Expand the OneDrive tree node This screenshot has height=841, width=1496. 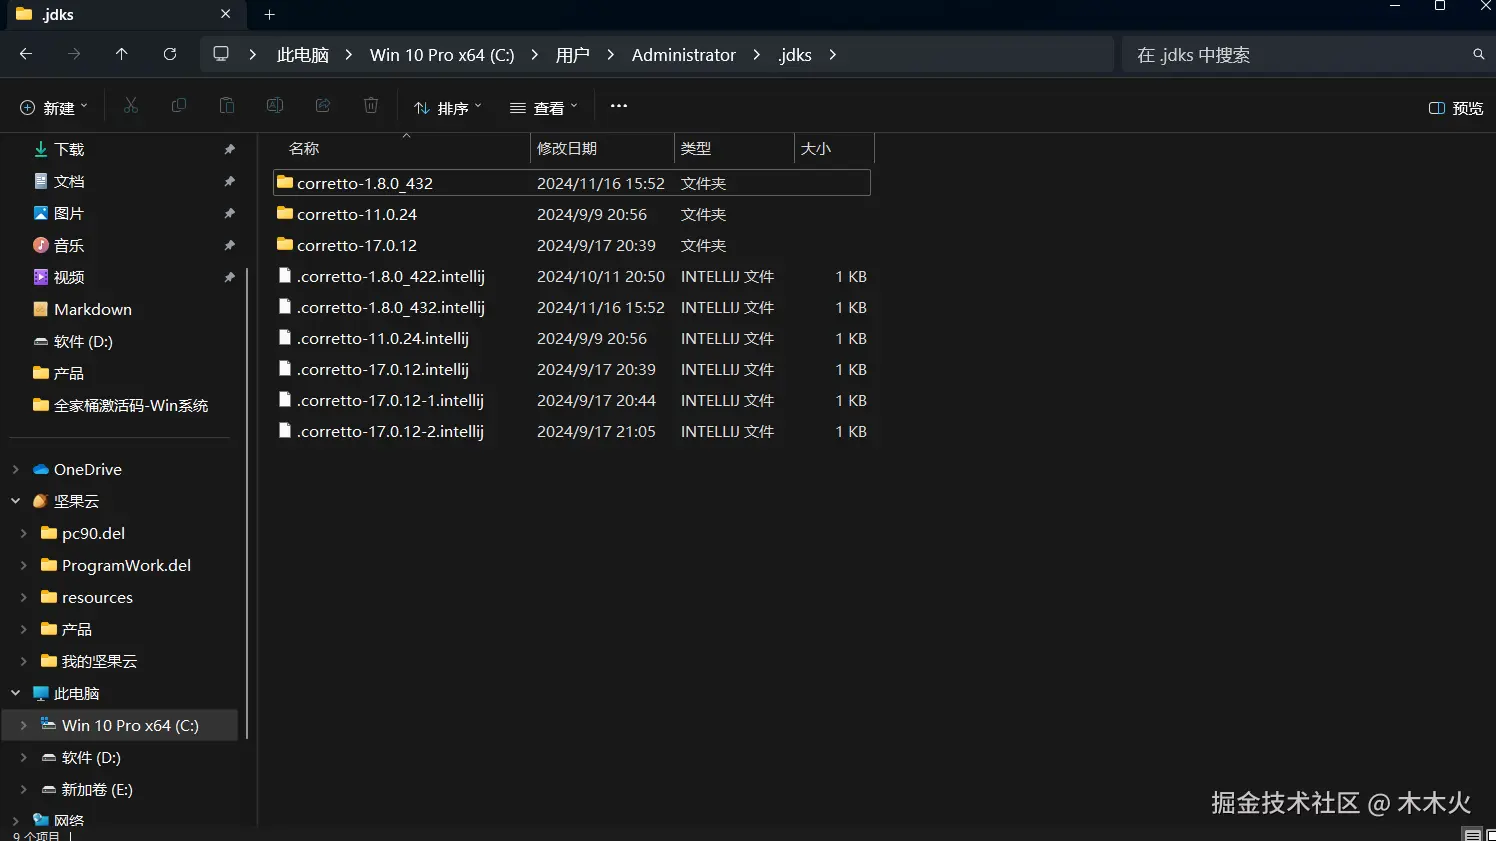[x=15, y=469]
